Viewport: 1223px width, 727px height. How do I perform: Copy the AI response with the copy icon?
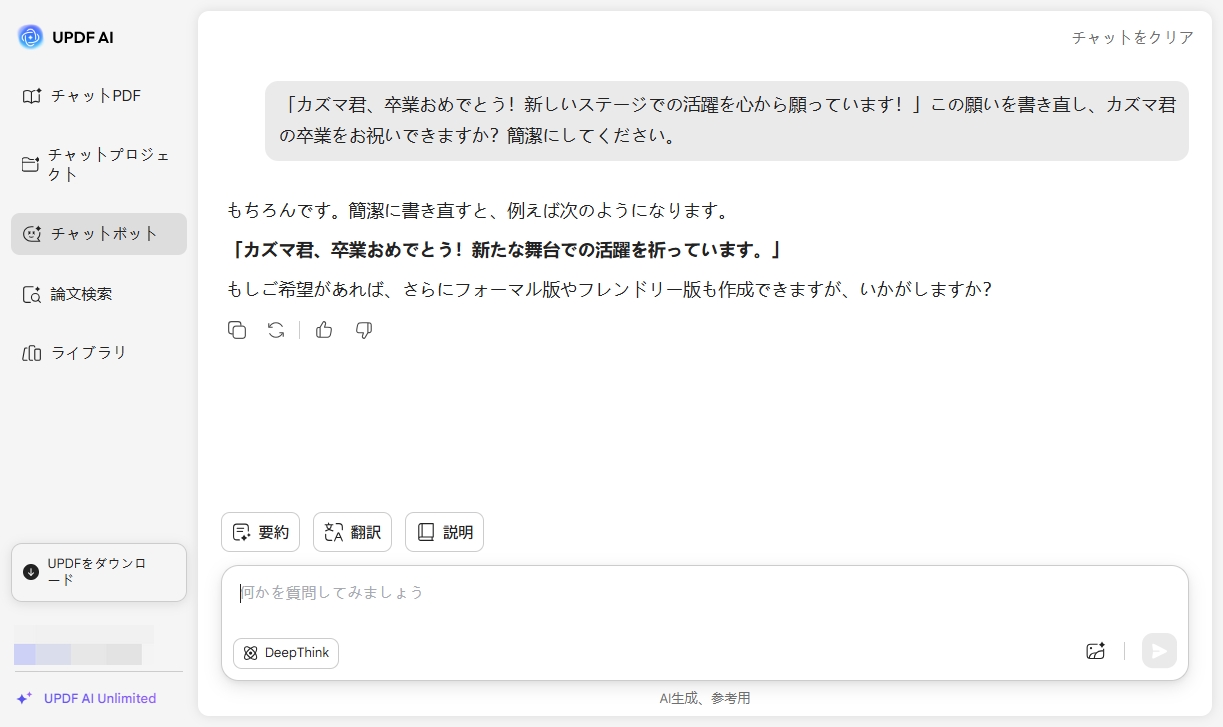click(237, 330)
